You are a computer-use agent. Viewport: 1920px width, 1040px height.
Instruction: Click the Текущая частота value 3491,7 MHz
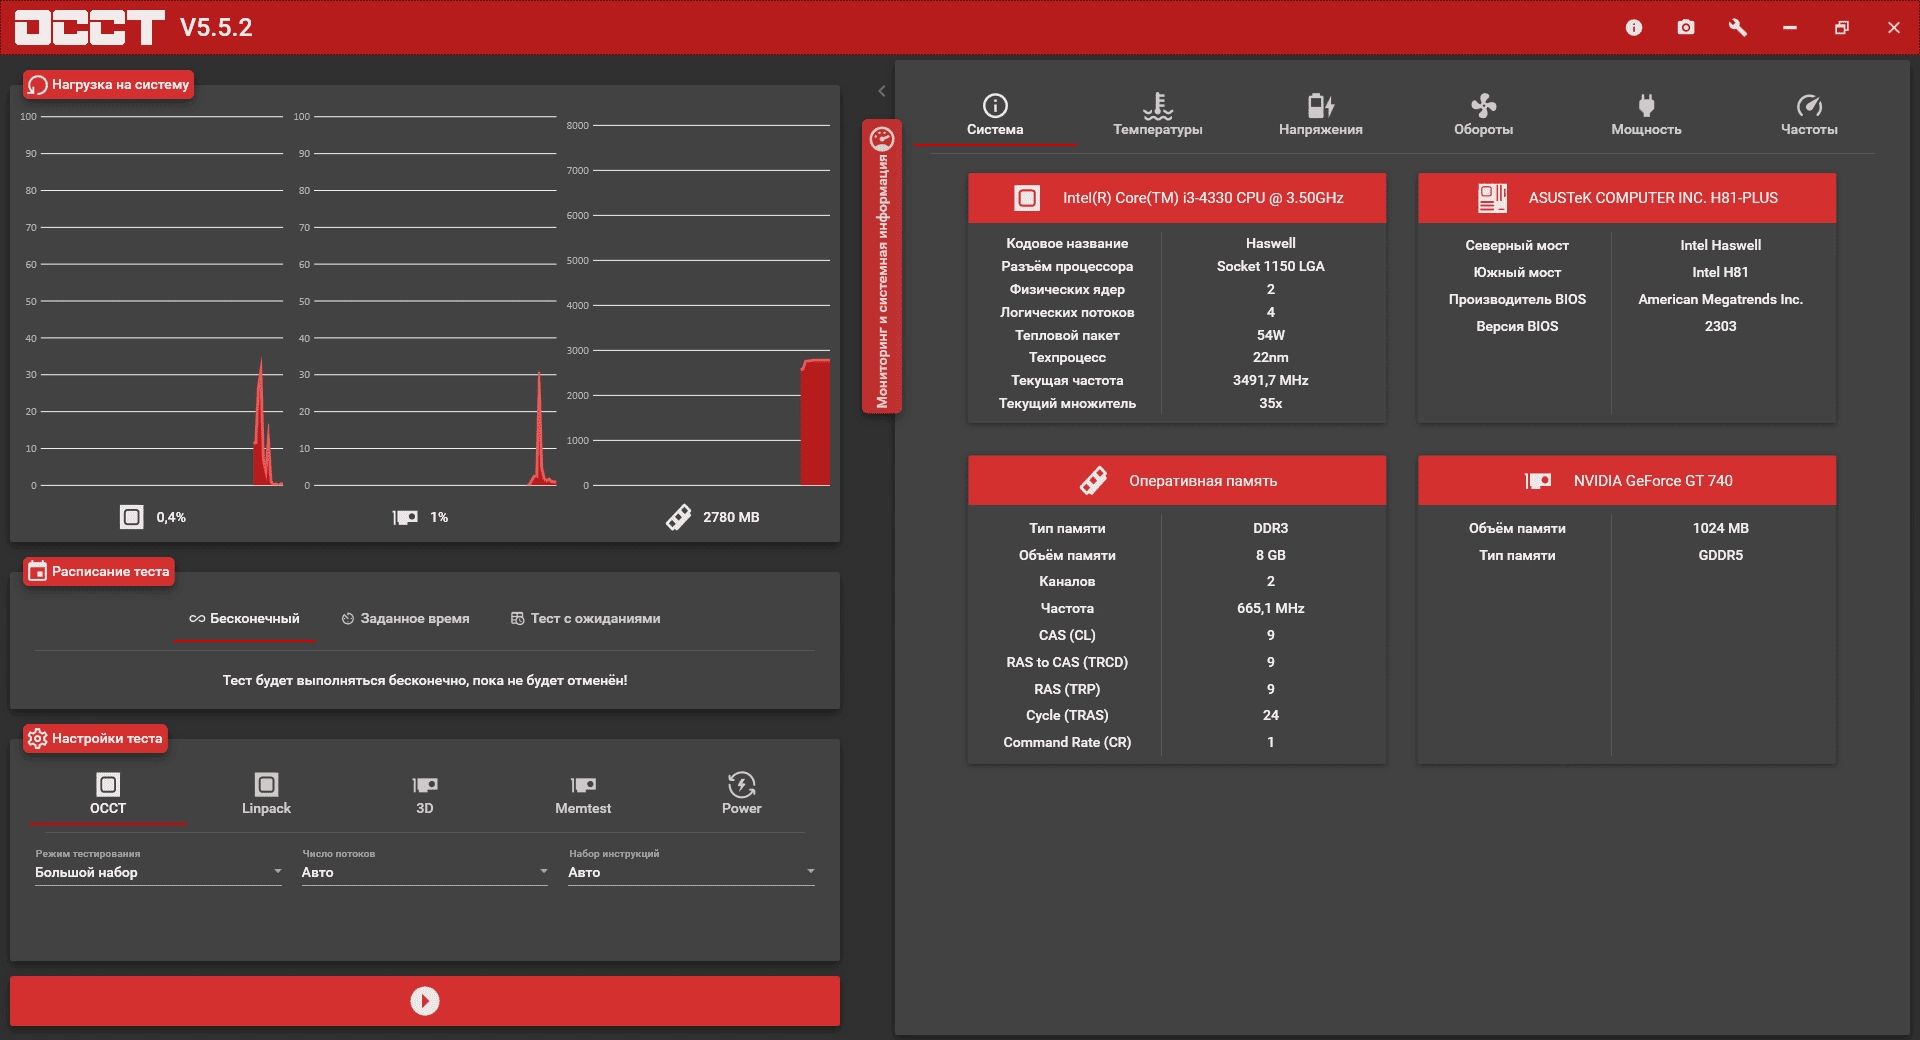pyautogui.click(x=1270, y=381)
